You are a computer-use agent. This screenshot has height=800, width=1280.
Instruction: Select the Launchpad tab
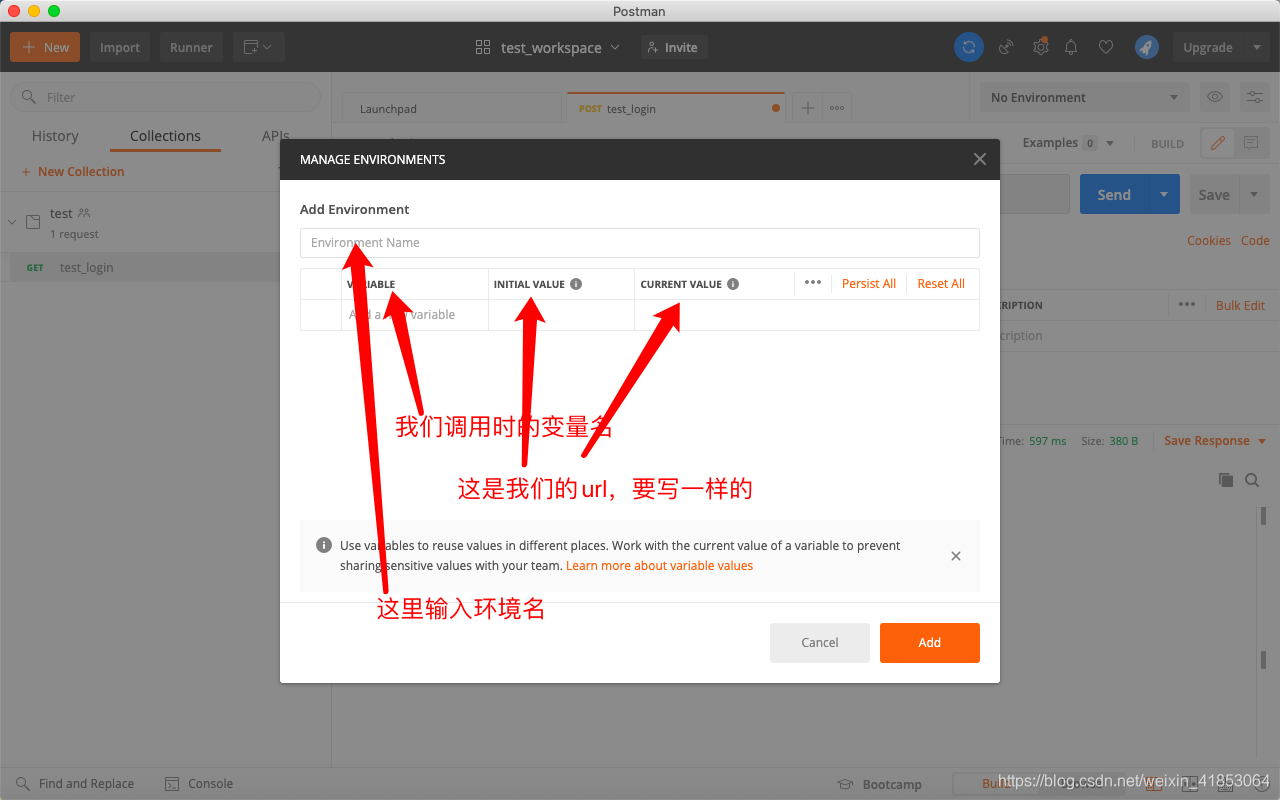452,108
